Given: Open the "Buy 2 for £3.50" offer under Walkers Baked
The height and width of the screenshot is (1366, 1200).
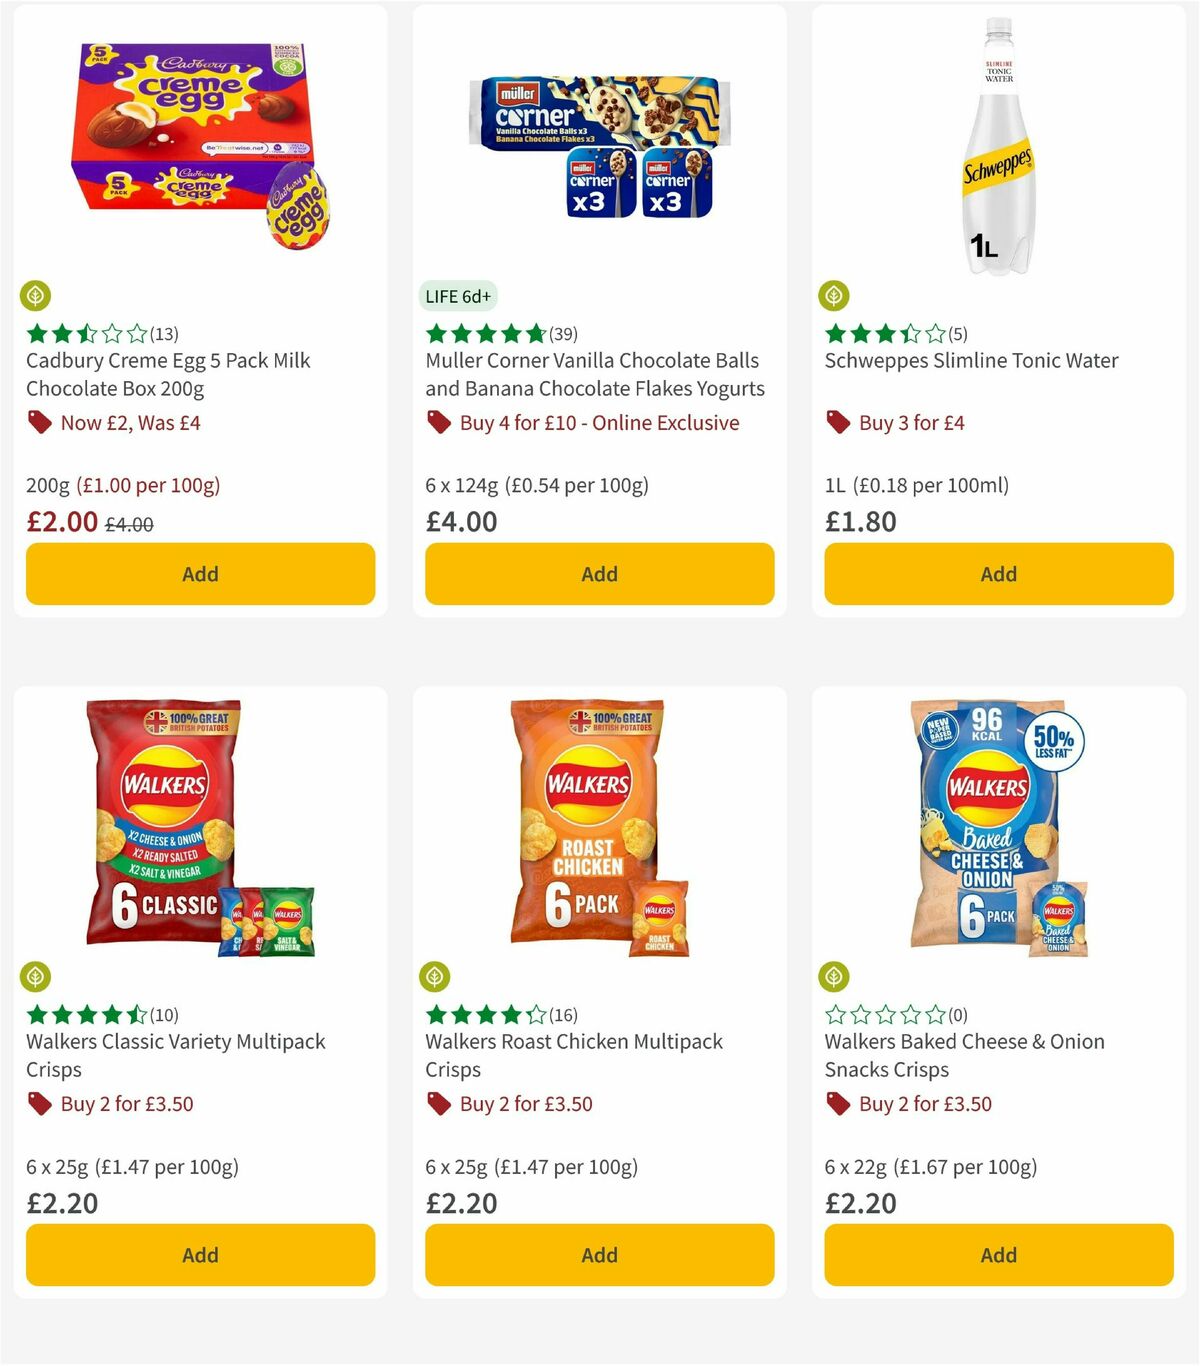Looking at the screenshot, I should pos(924,1104).
